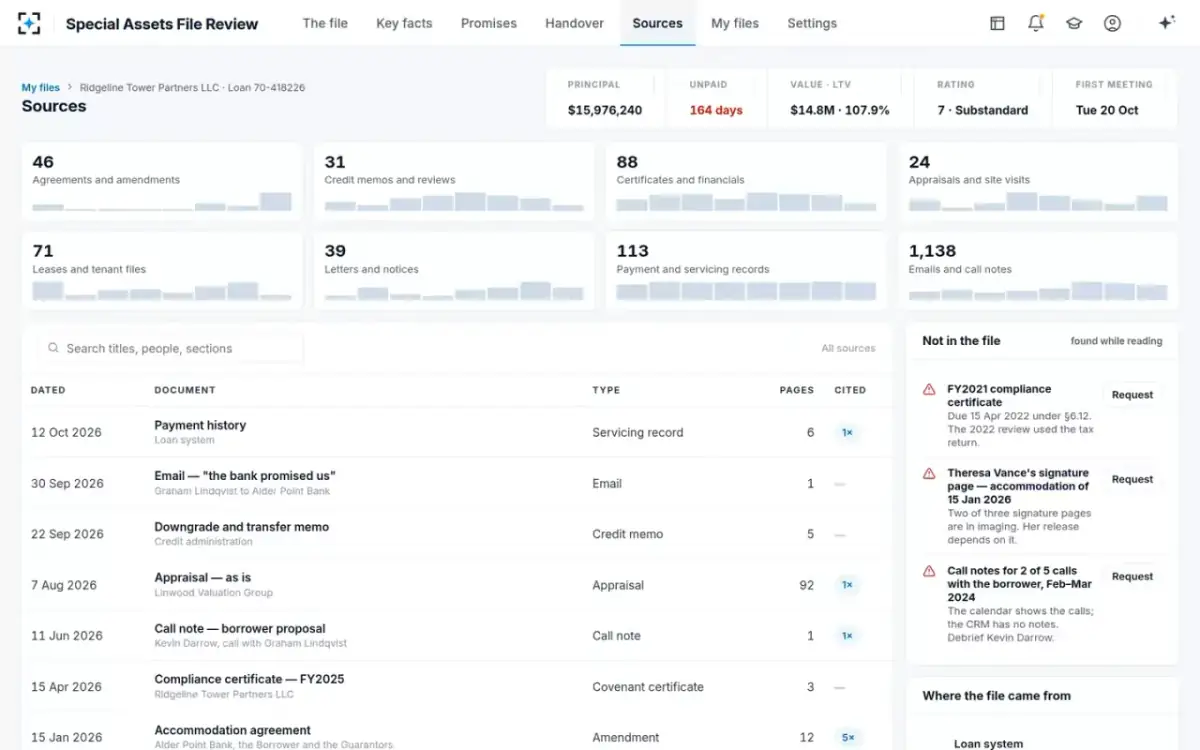Open the My files tab
This screenshot has height=750, width=1200.
(735, 23)
